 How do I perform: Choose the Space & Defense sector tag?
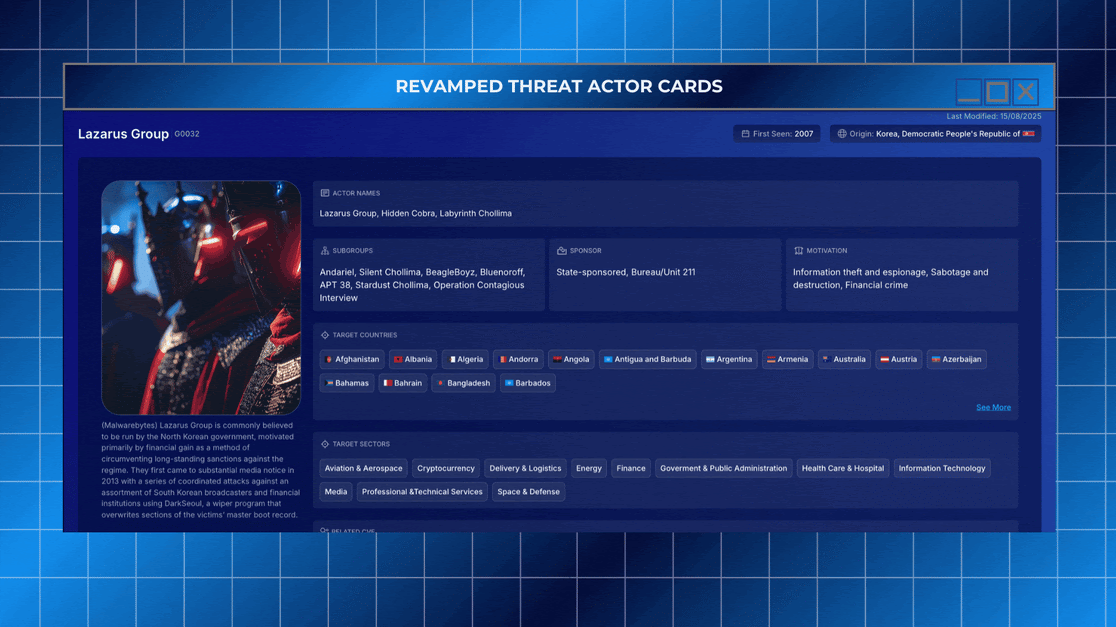[x=528, y=492]
